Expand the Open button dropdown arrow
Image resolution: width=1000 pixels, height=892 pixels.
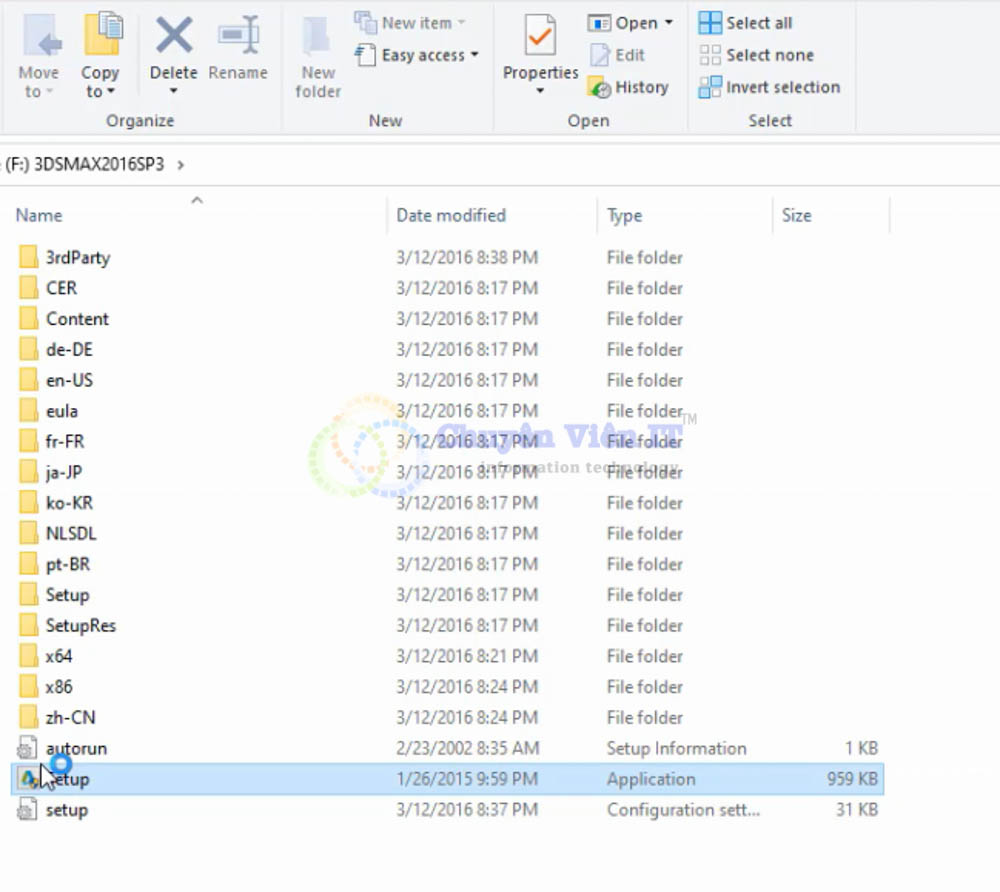click(669, 23)
